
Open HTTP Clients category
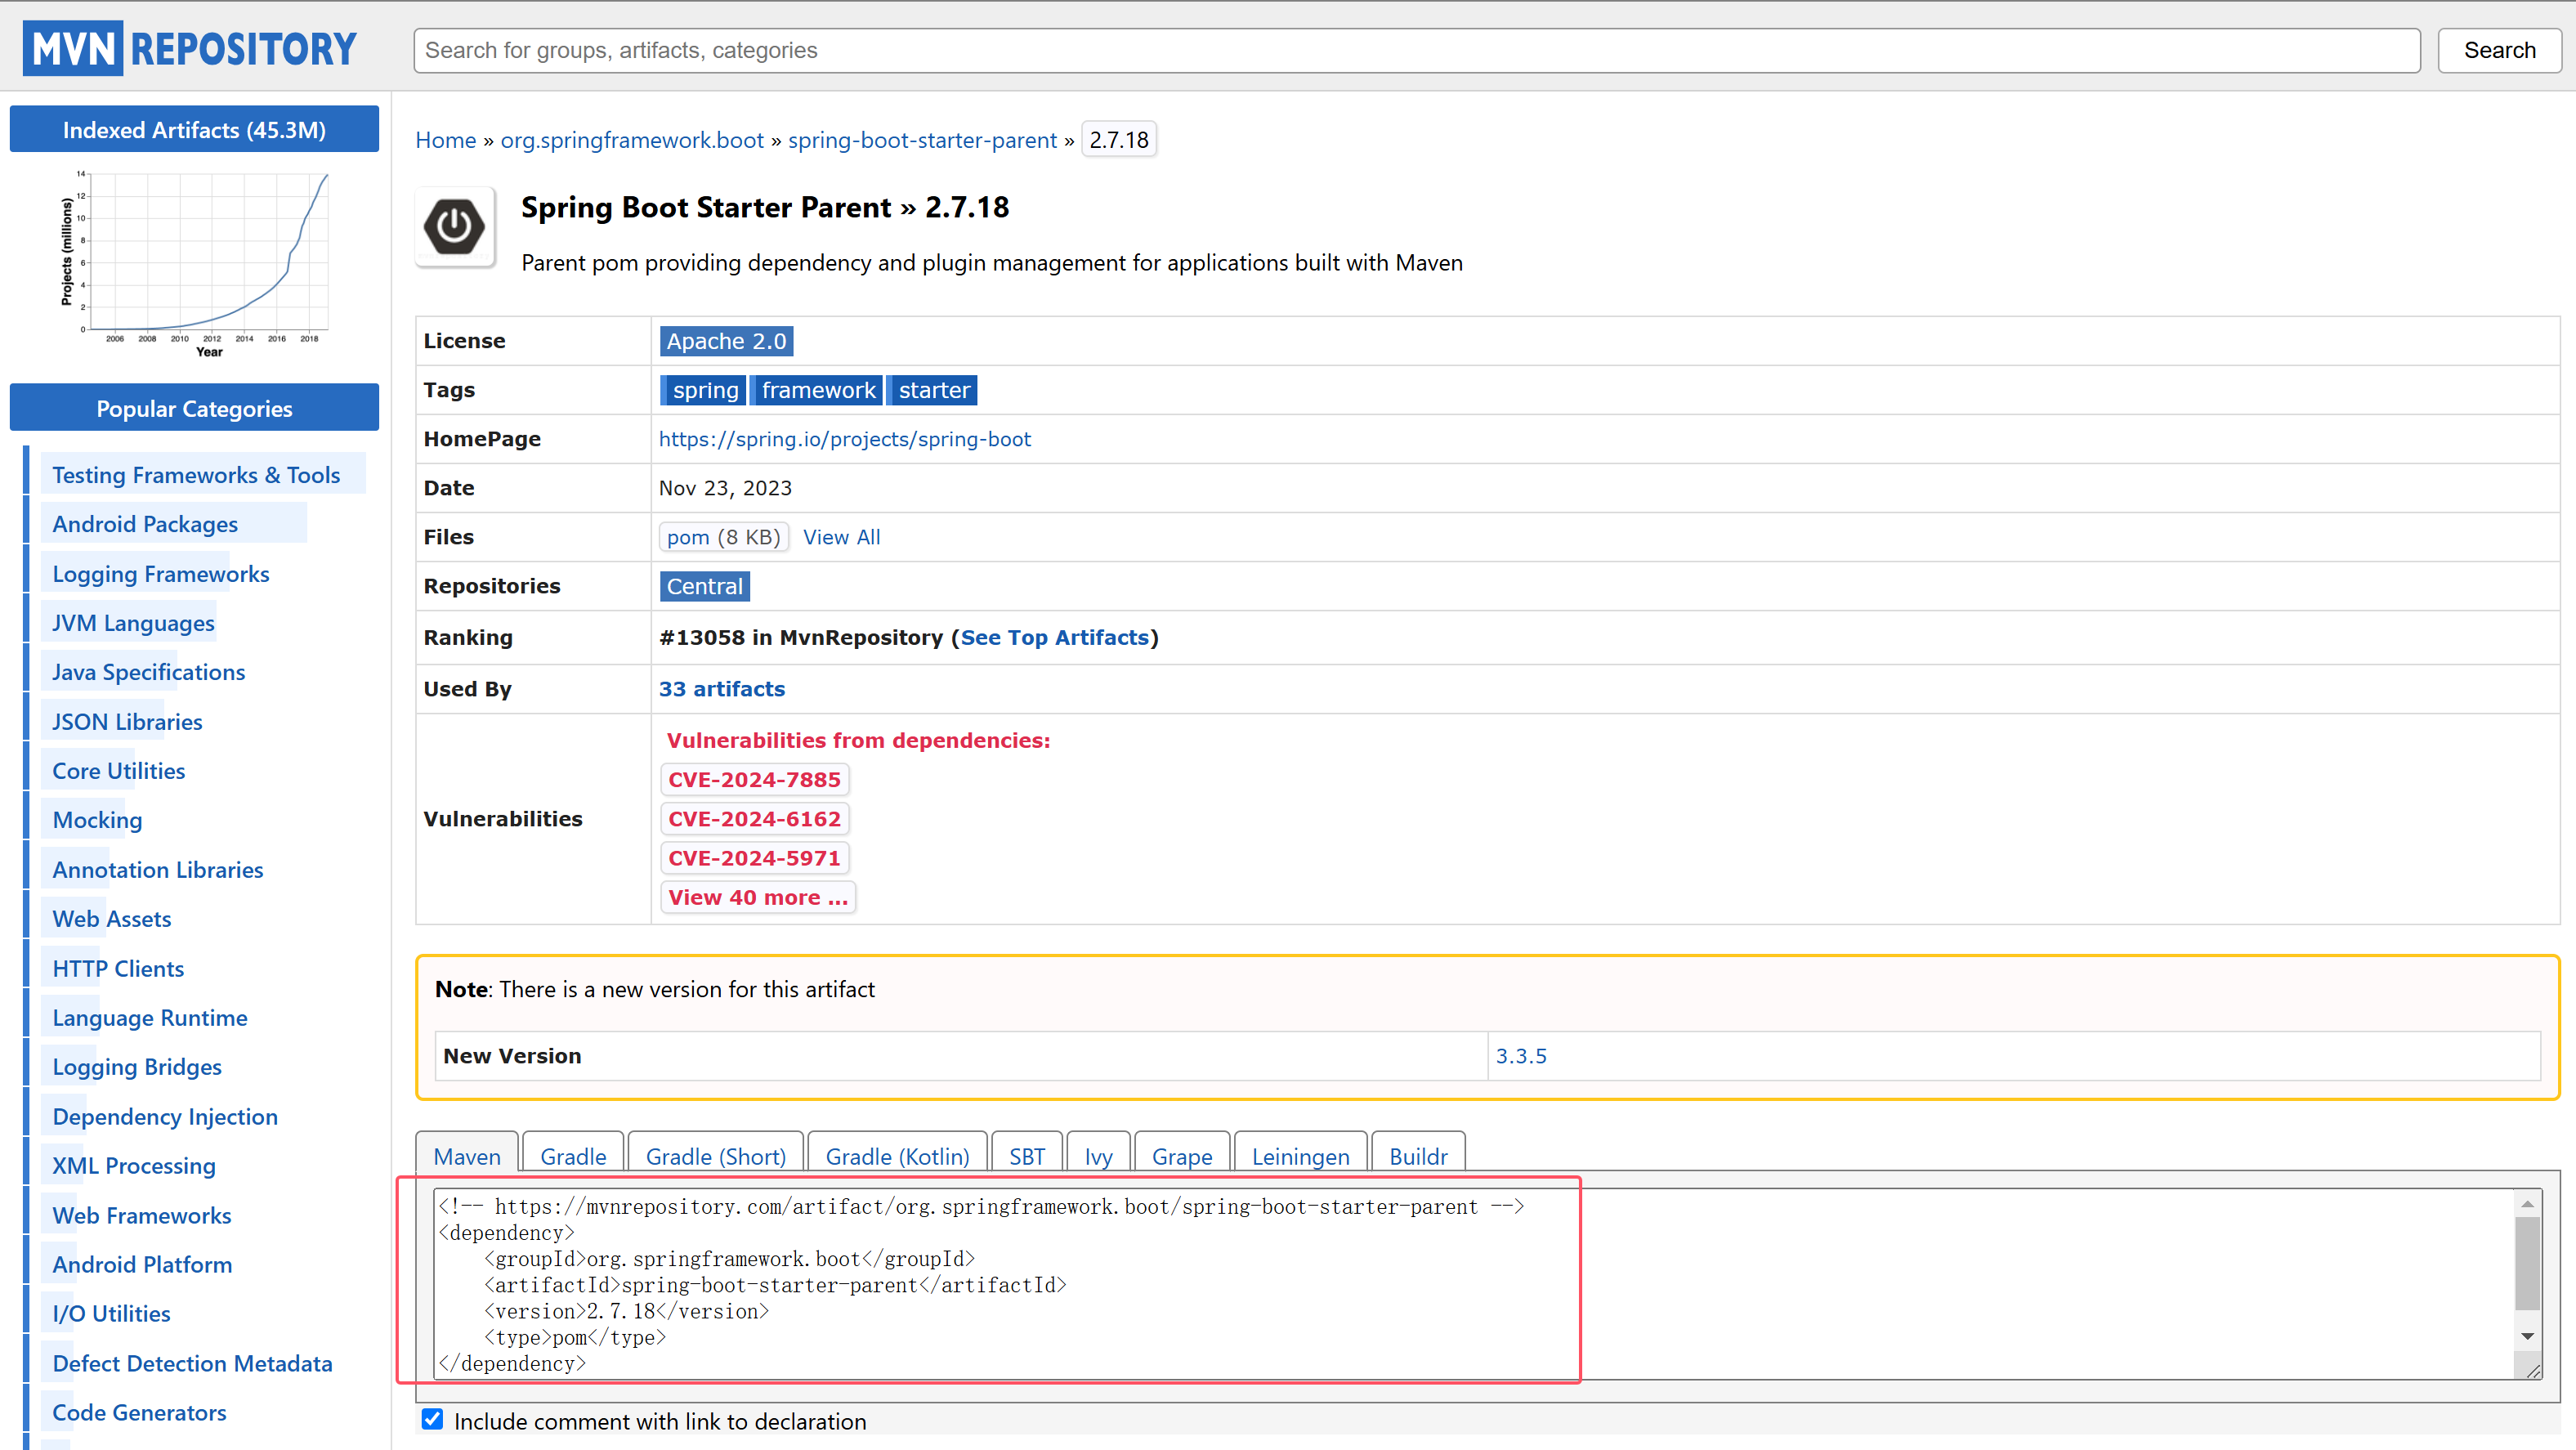pyautogui.click(x=118, y=969)
